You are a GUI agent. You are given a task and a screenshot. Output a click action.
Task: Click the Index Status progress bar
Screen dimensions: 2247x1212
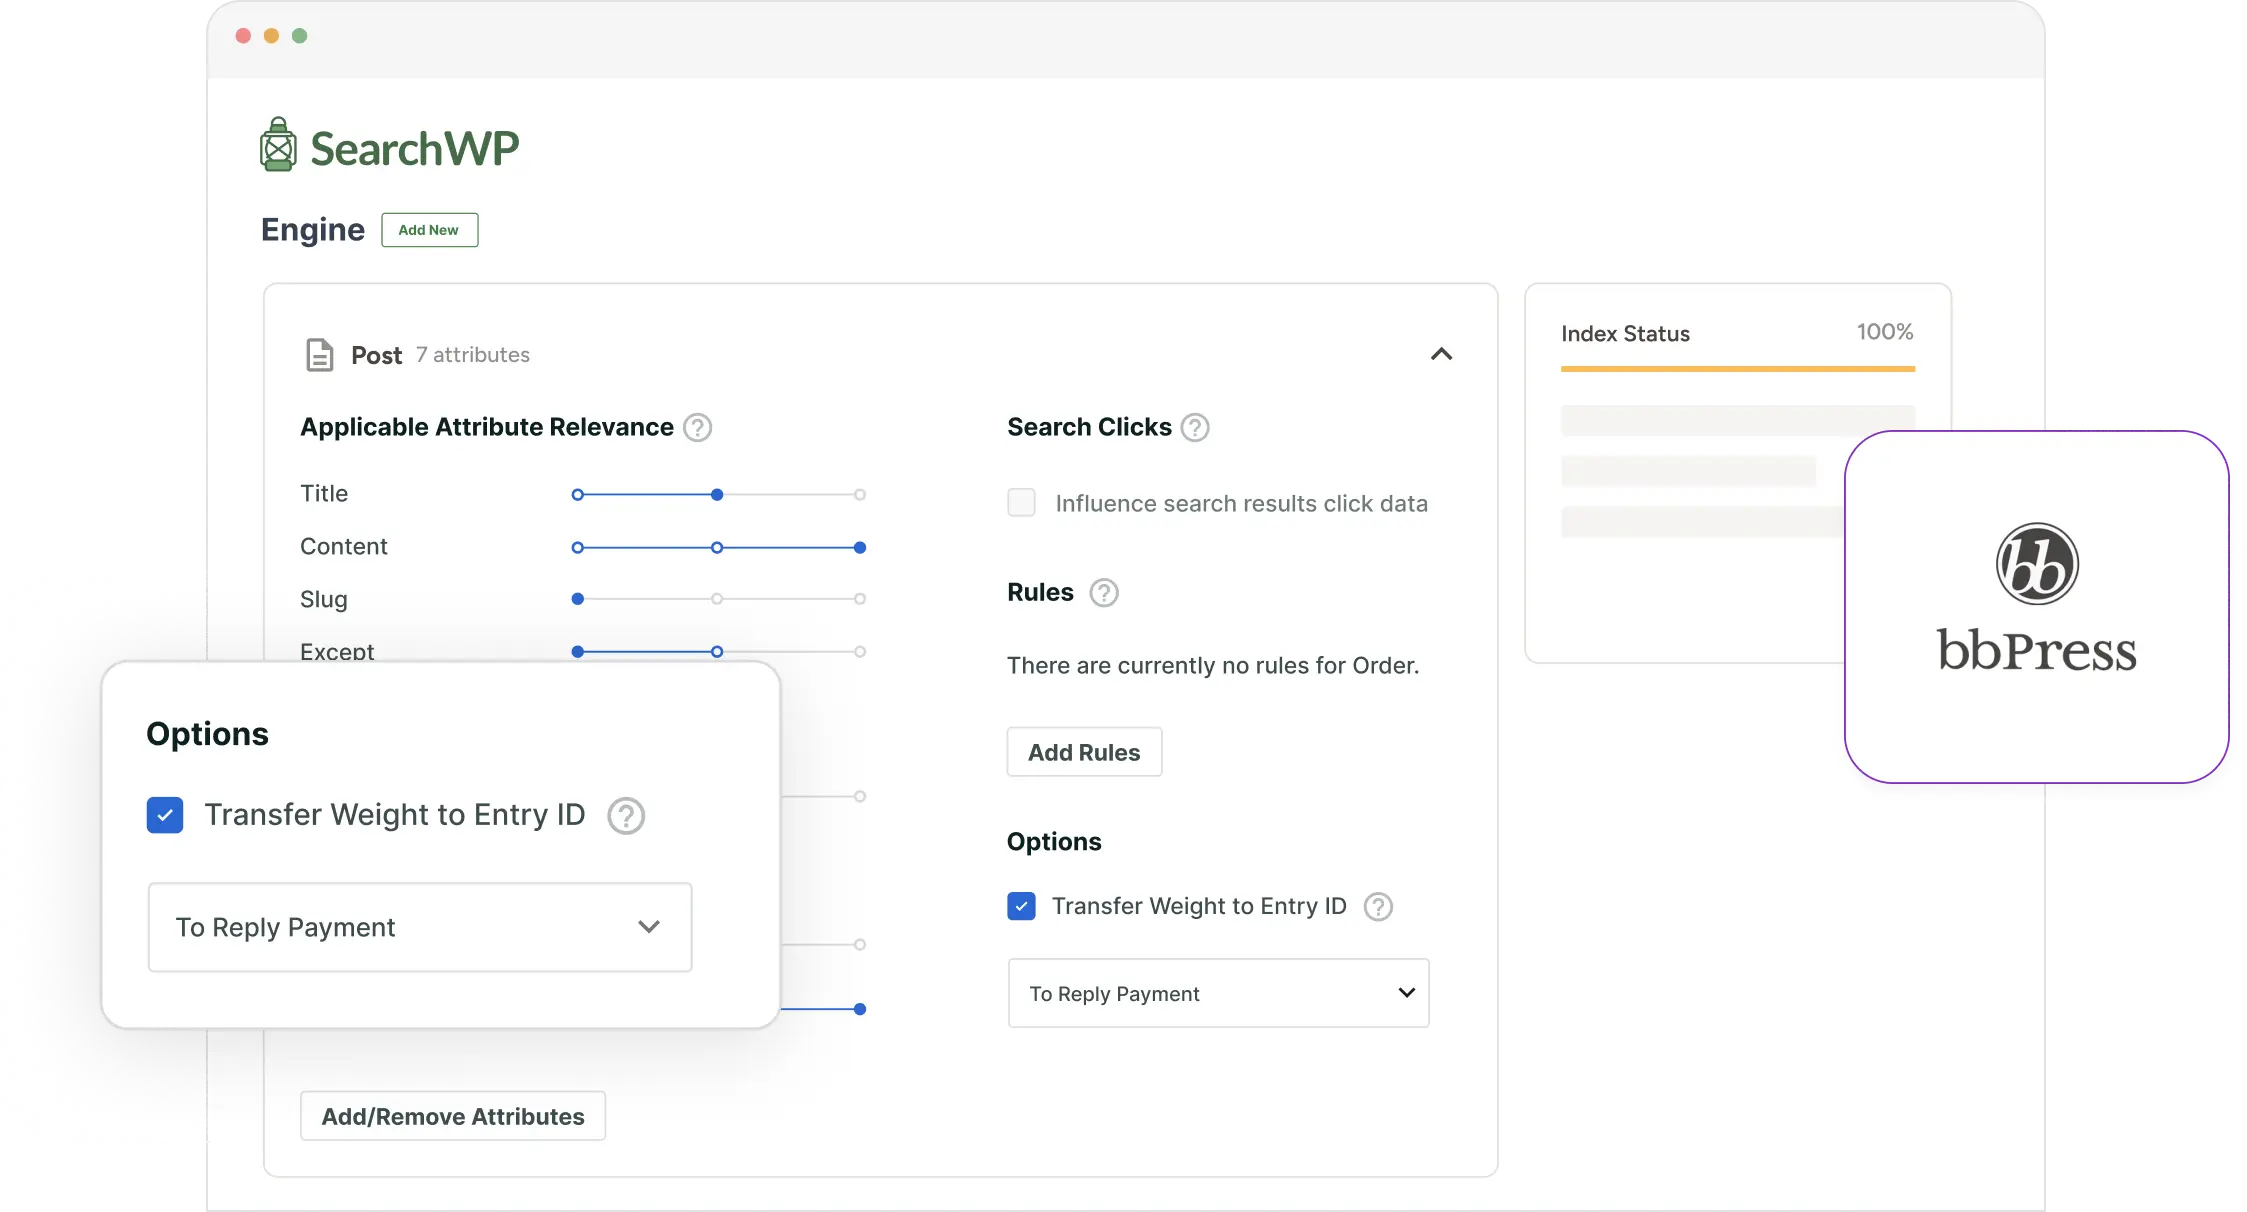(x=1738, y=369)
